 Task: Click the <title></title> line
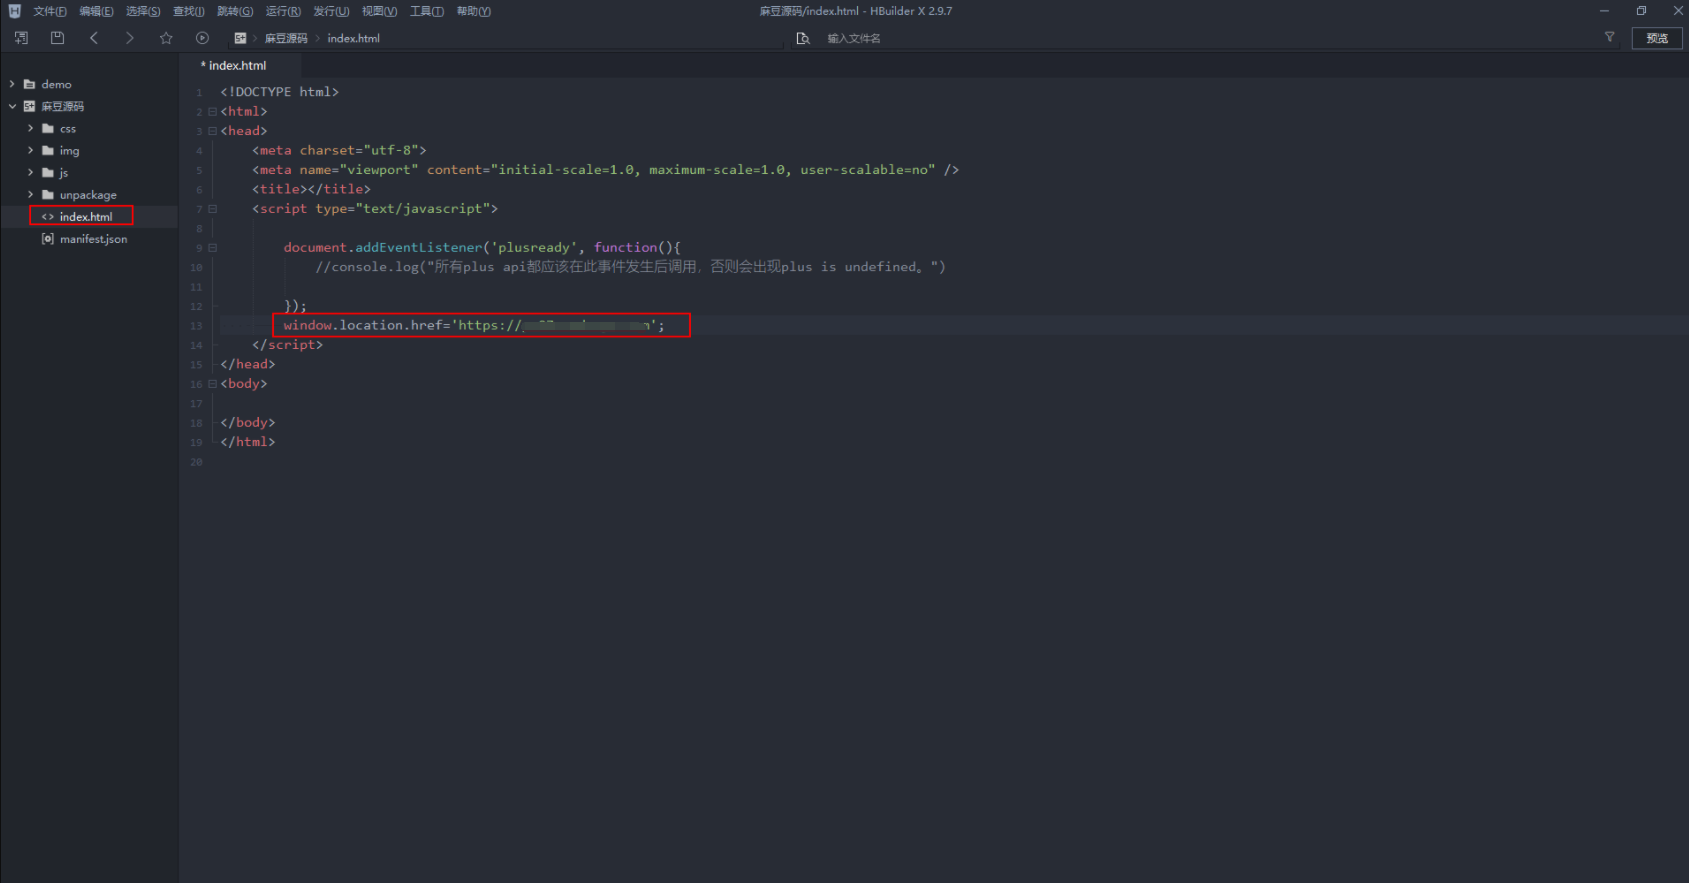(311, 189)
